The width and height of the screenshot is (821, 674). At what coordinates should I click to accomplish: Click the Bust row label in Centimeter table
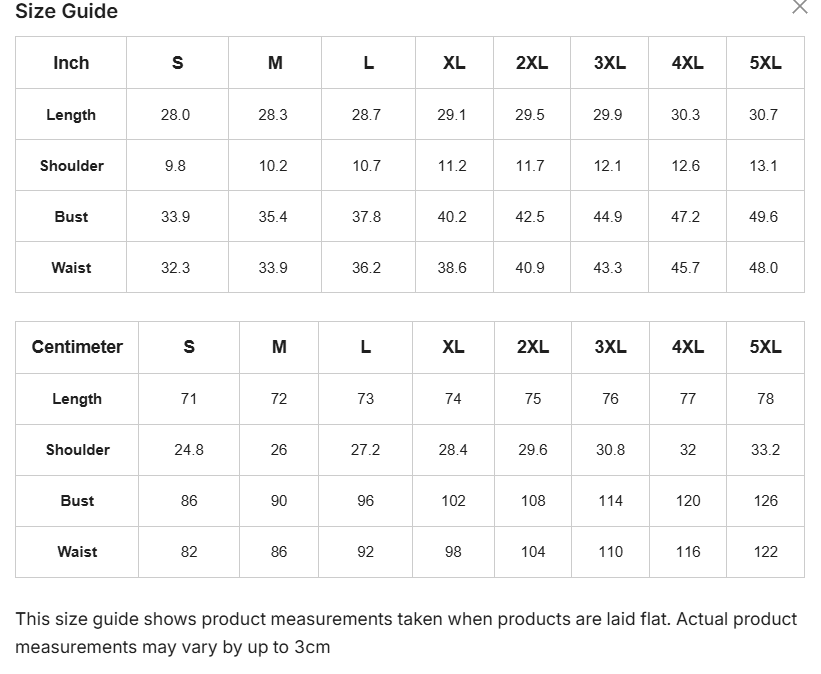point(77,501)
